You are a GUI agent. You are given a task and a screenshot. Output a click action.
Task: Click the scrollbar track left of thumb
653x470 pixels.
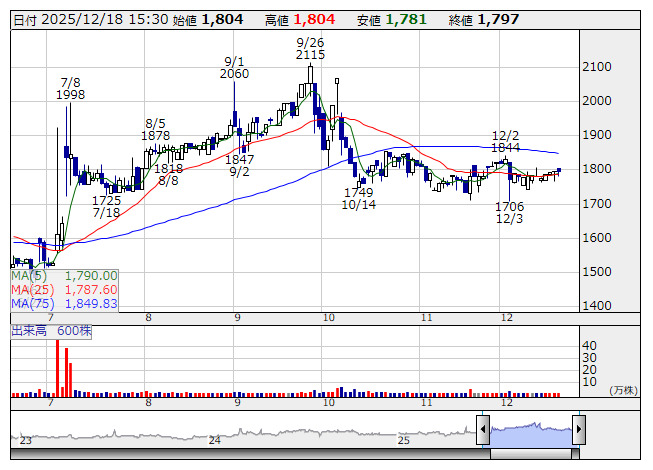point(250,454)
